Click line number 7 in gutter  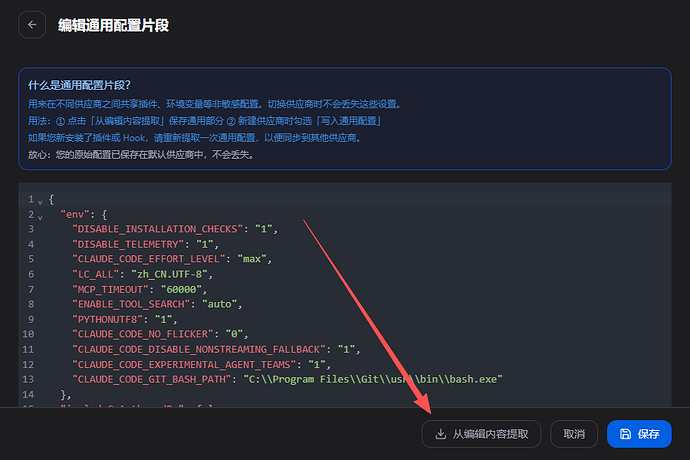(31, 289)
